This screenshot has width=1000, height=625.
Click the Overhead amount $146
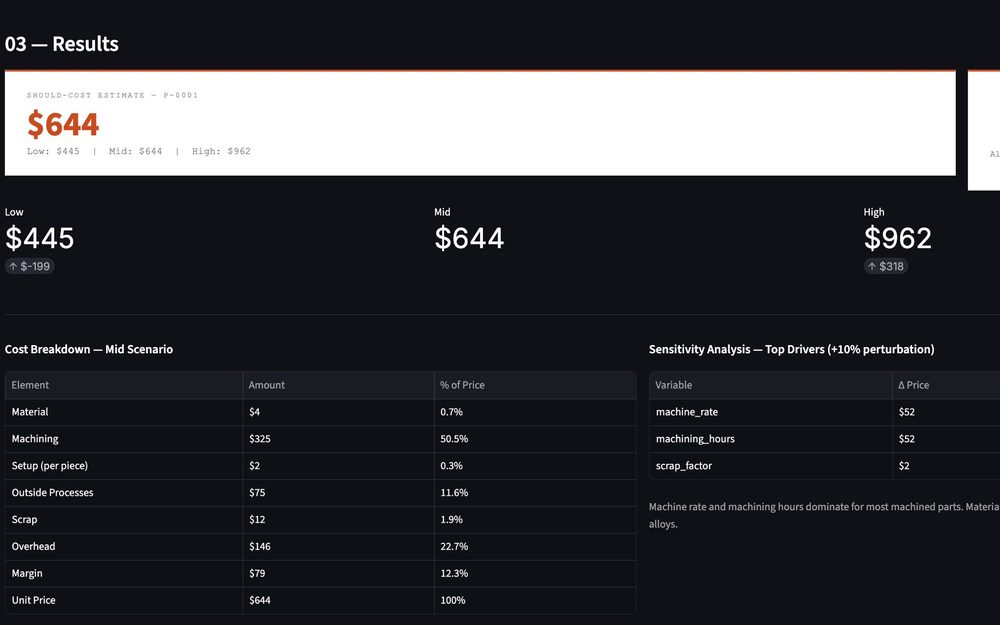[338, 546]
